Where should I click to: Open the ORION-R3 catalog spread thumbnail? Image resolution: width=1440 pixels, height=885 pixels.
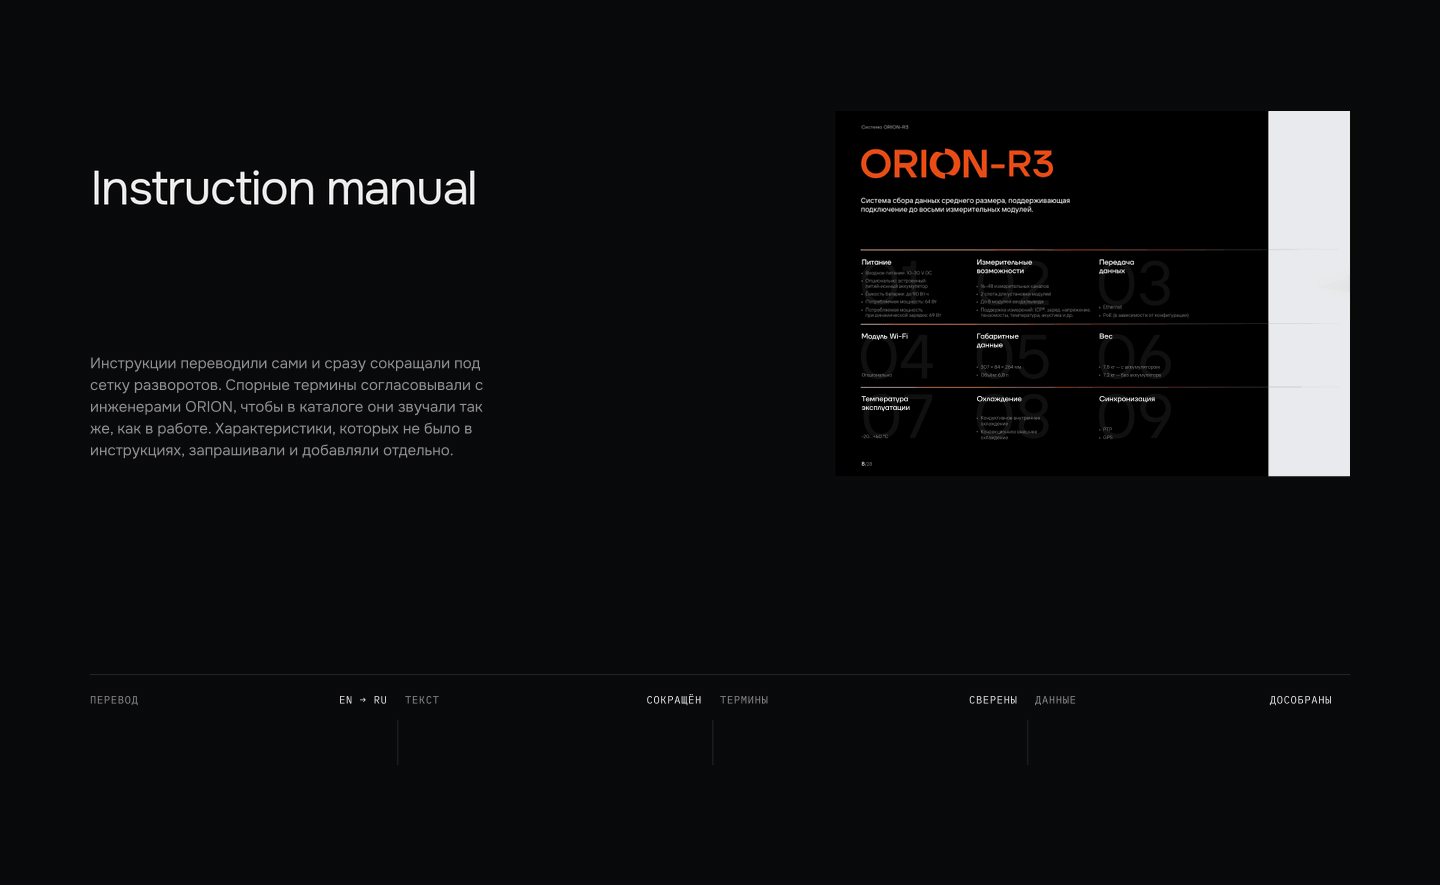click(x=1092, y=293)
